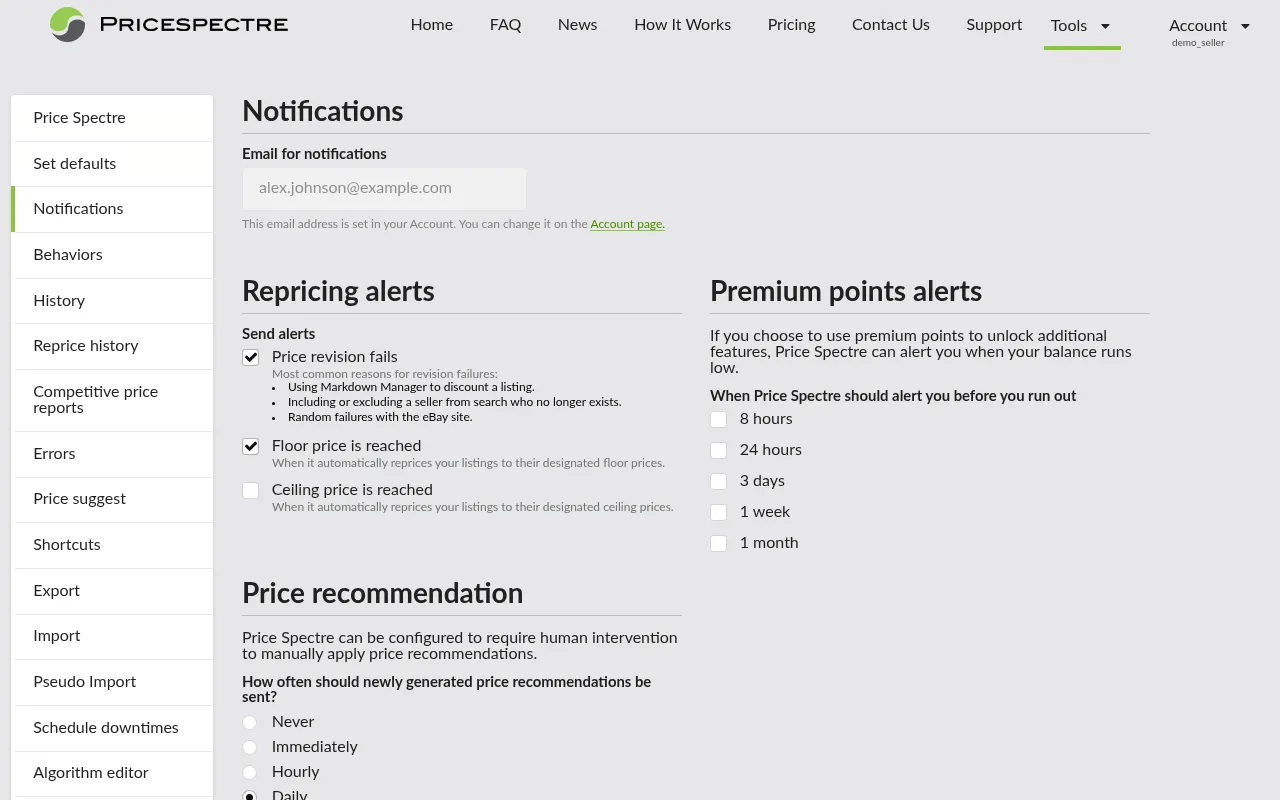Disable the Price revision fails alert
The height and width of the screenshot is (800, 1280).
point(250,357)
